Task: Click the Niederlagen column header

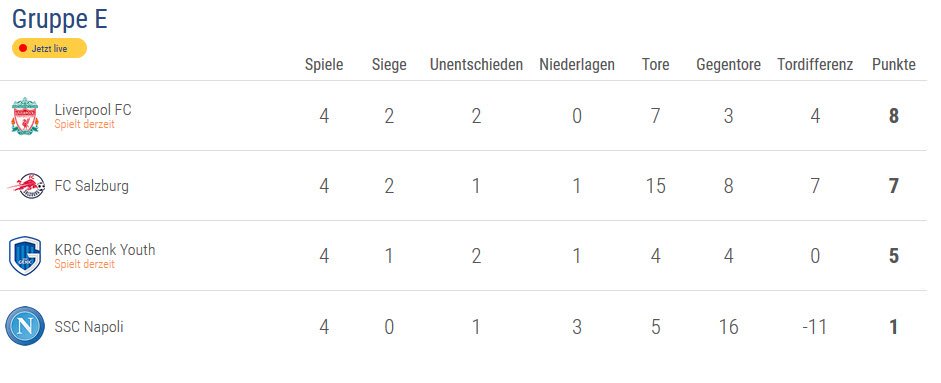Action: point(577,65)
